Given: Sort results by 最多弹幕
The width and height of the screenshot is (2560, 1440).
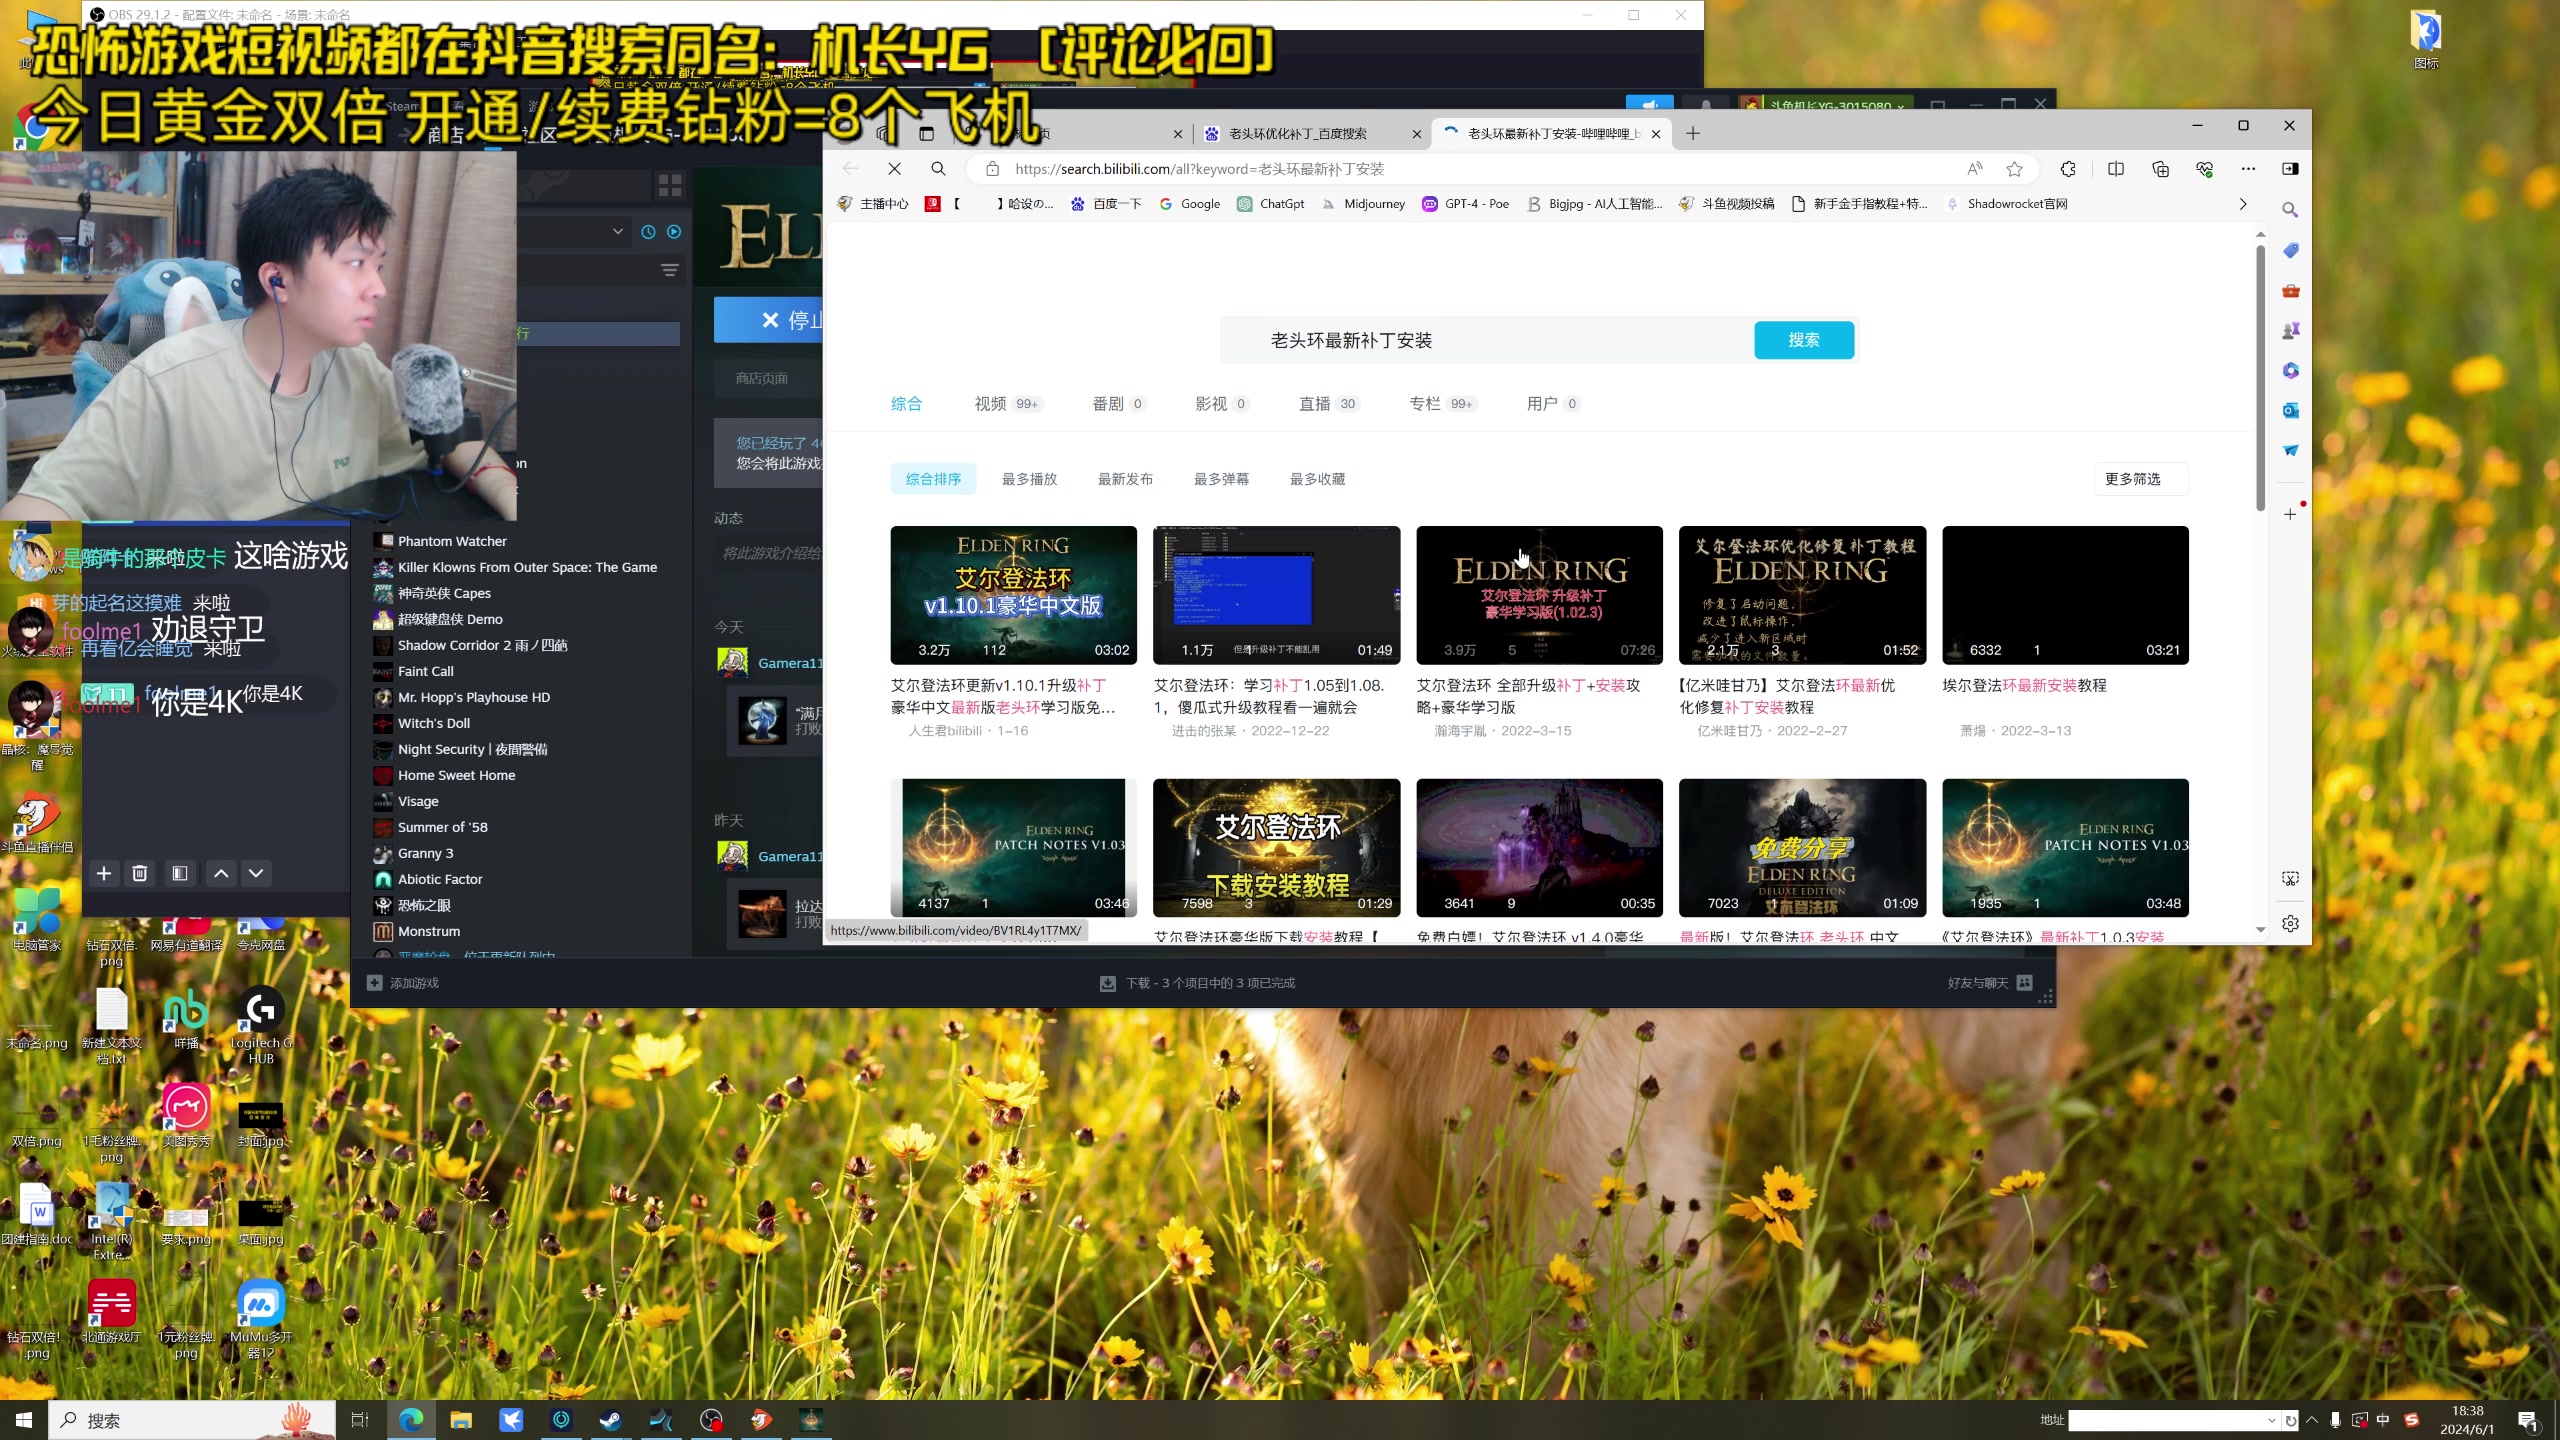Looking at the screenshot, I should 1221,479.
